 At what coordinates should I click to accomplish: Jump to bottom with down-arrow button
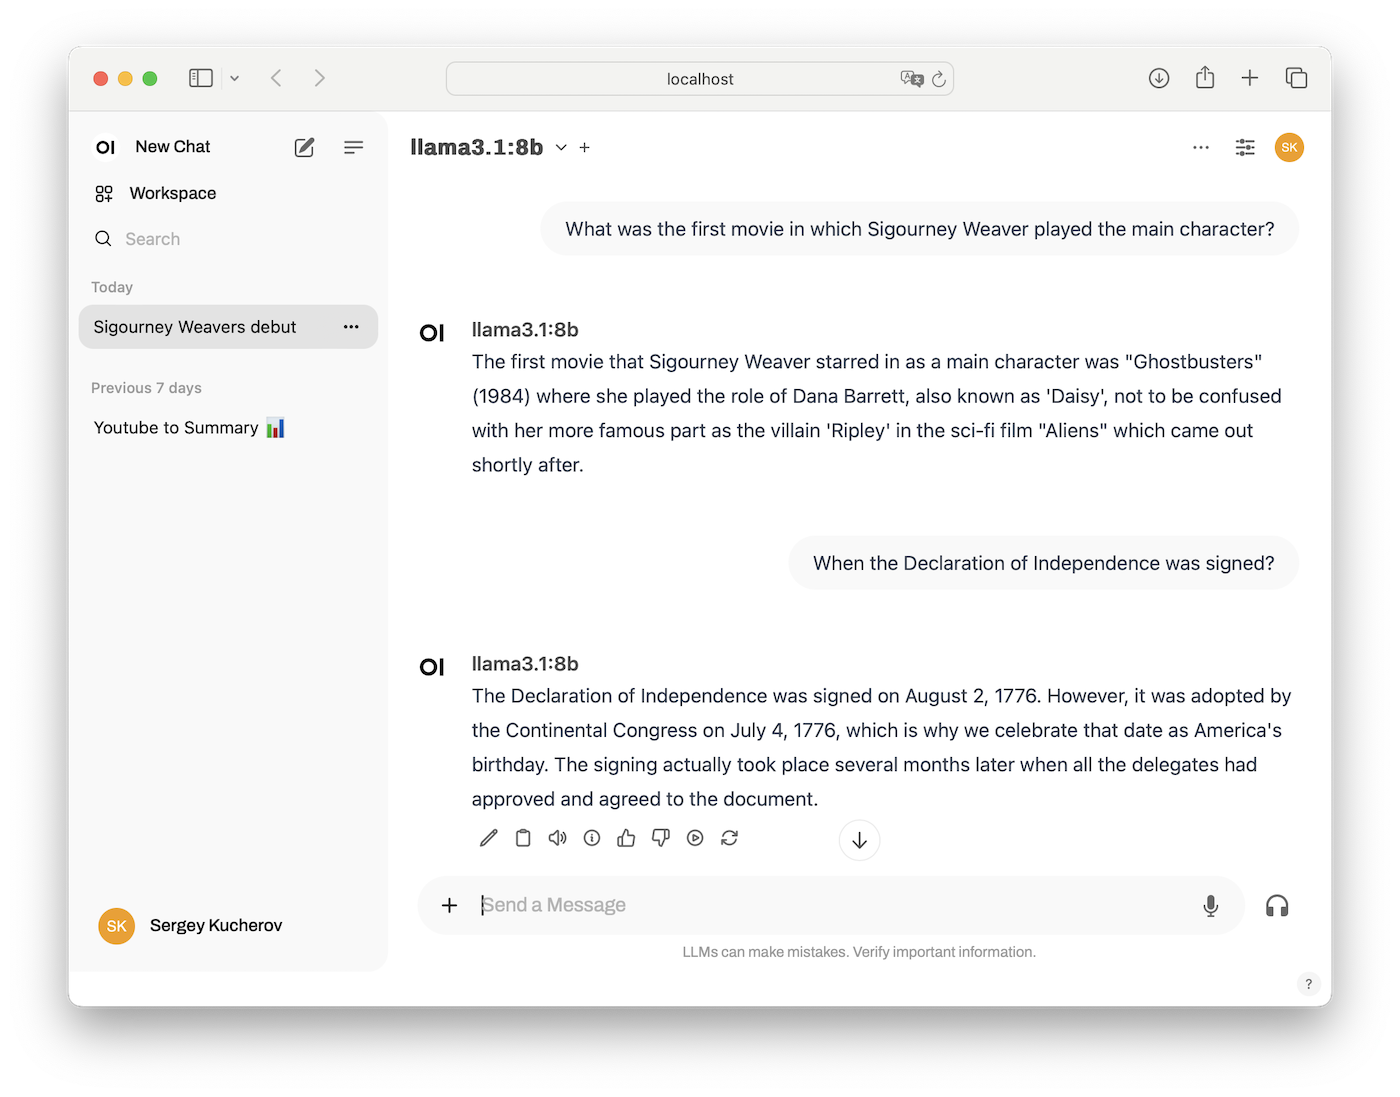[x=859, y=841]
